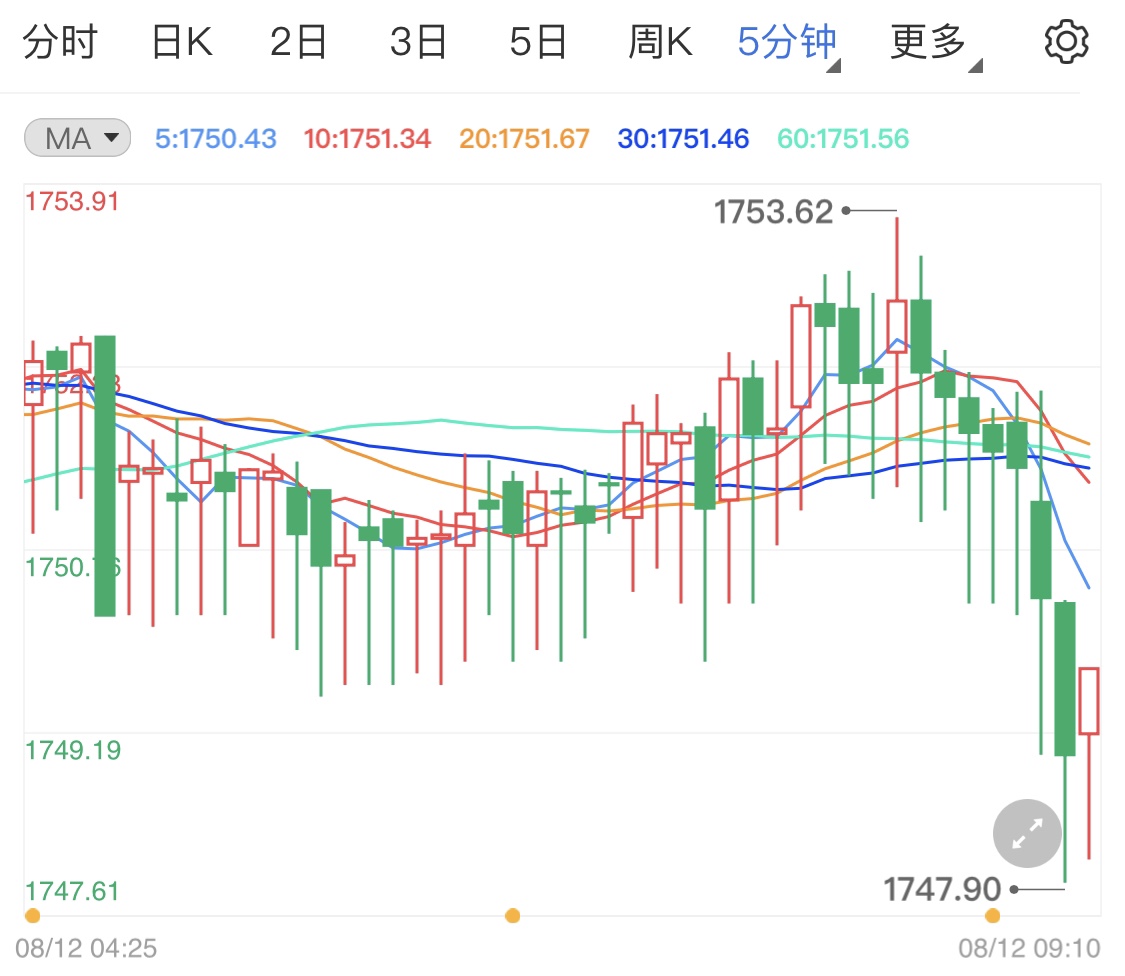This screenshot has width=1125, height=976.
Task: Expand chart to fullscreen with arrows button
Action: [1027, 833]
